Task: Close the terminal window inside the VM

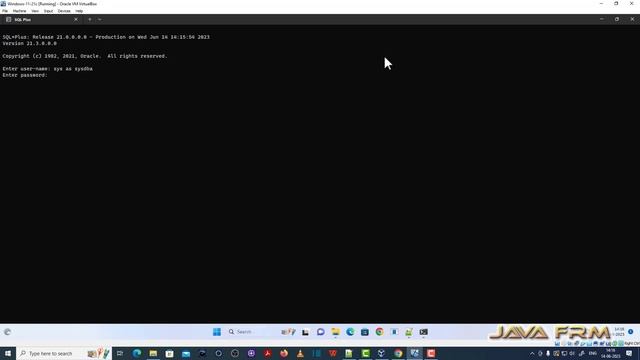Action: (x=632, y=19)
